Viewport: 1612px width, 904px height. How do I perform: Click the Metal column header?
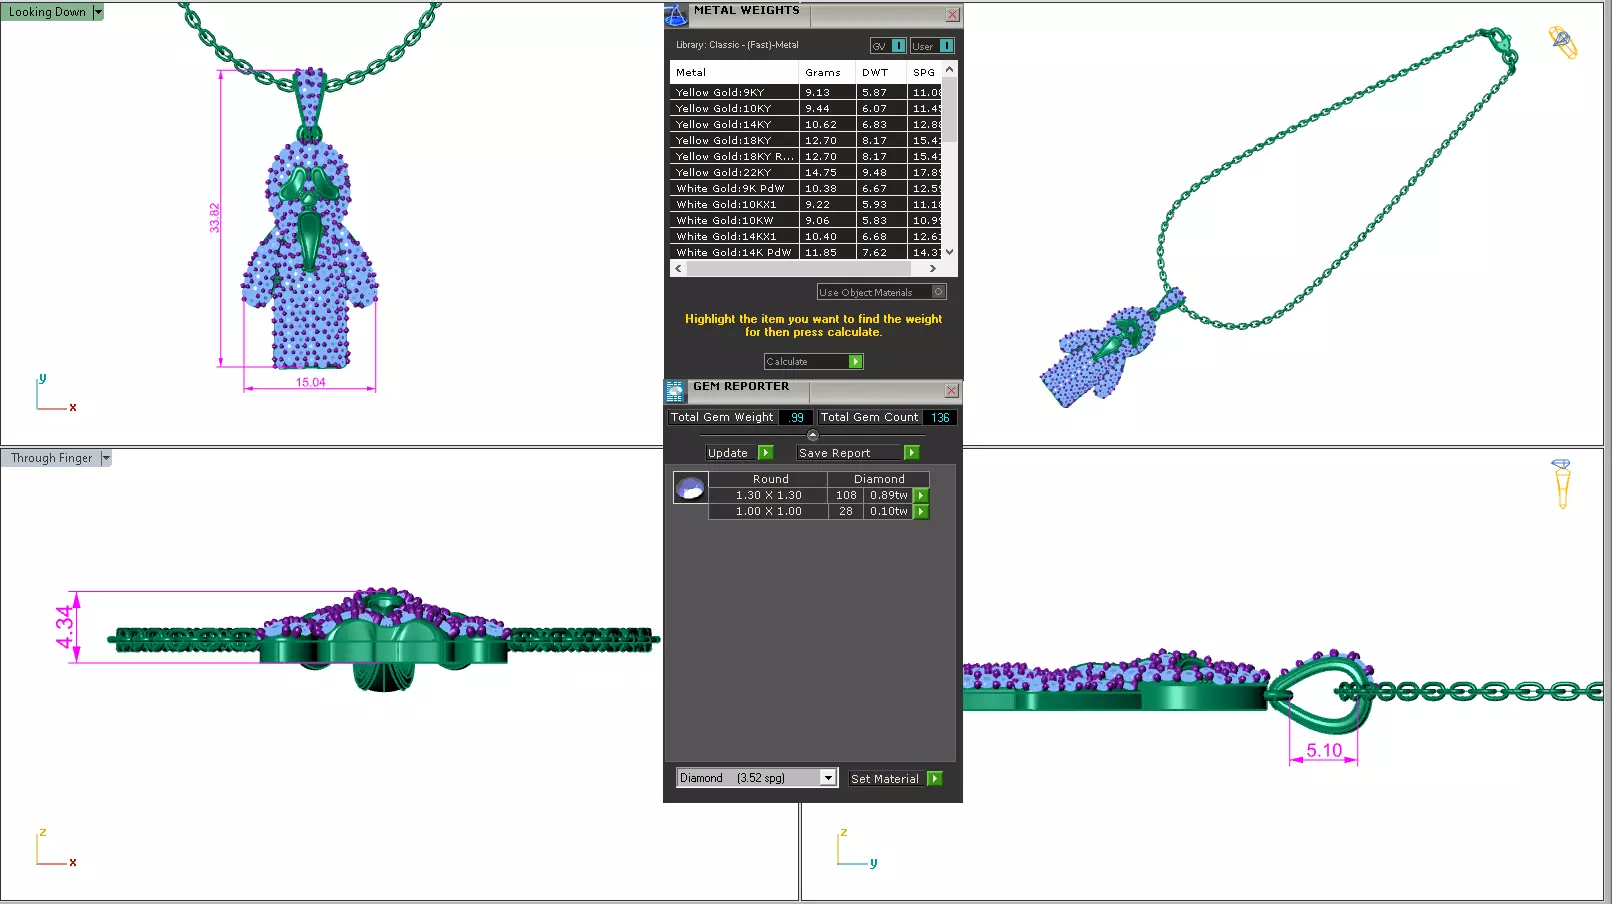point(734,73)
